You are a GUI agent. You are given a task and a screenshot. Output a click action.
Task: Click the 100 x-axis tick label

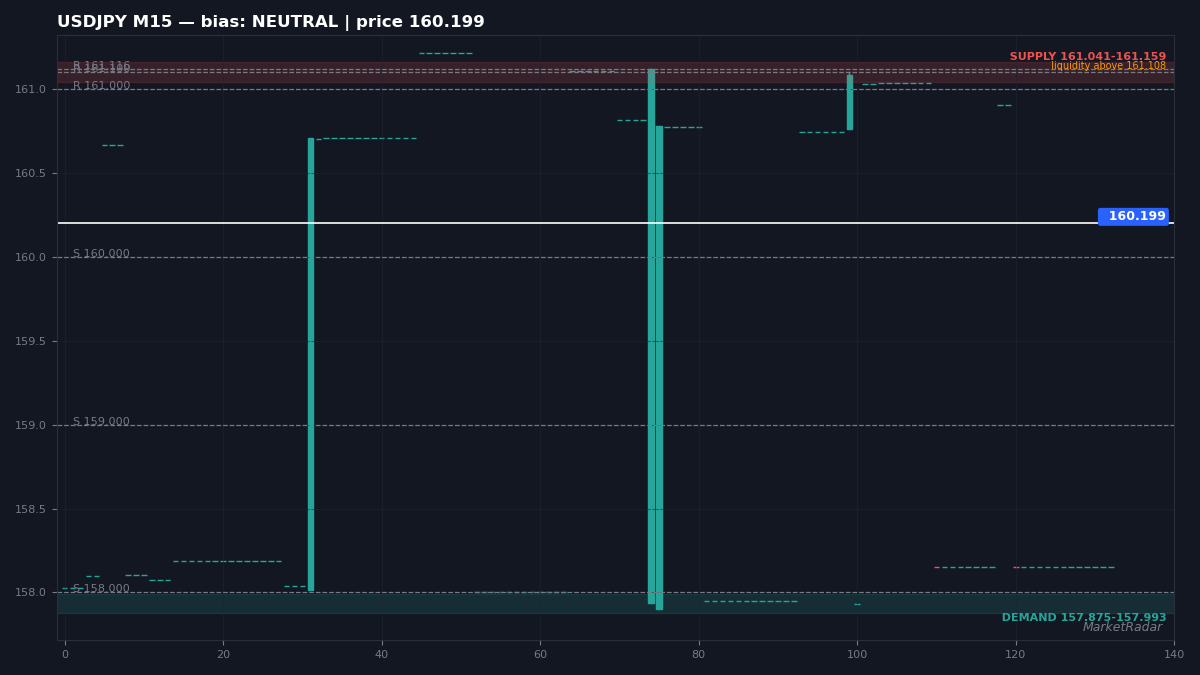click(857, 655)
